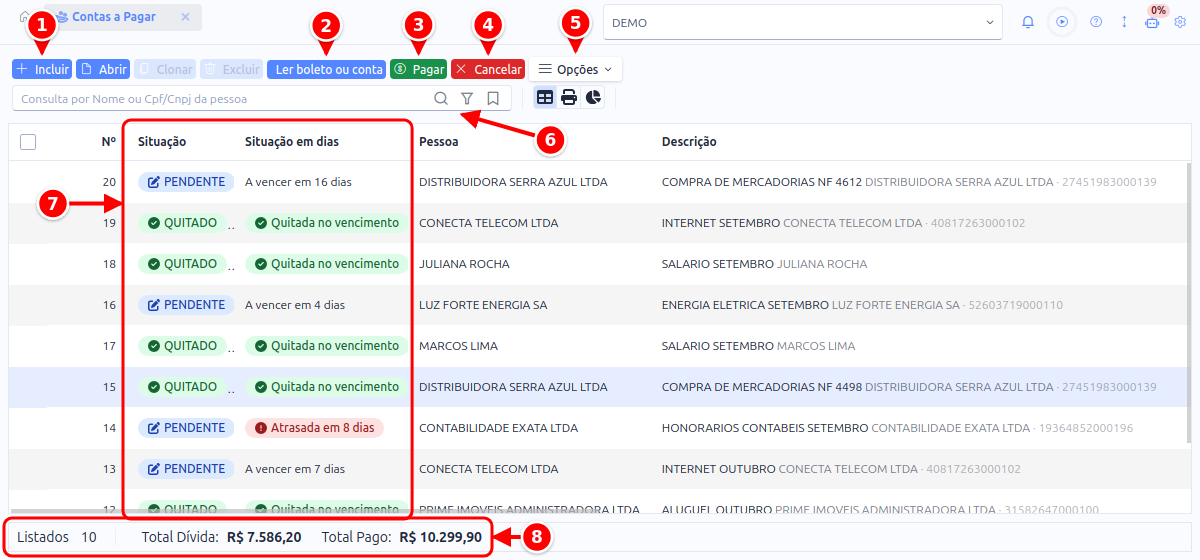Click the green Pagar button
This screenshot has width=1200, height=560.
point(418,69)
